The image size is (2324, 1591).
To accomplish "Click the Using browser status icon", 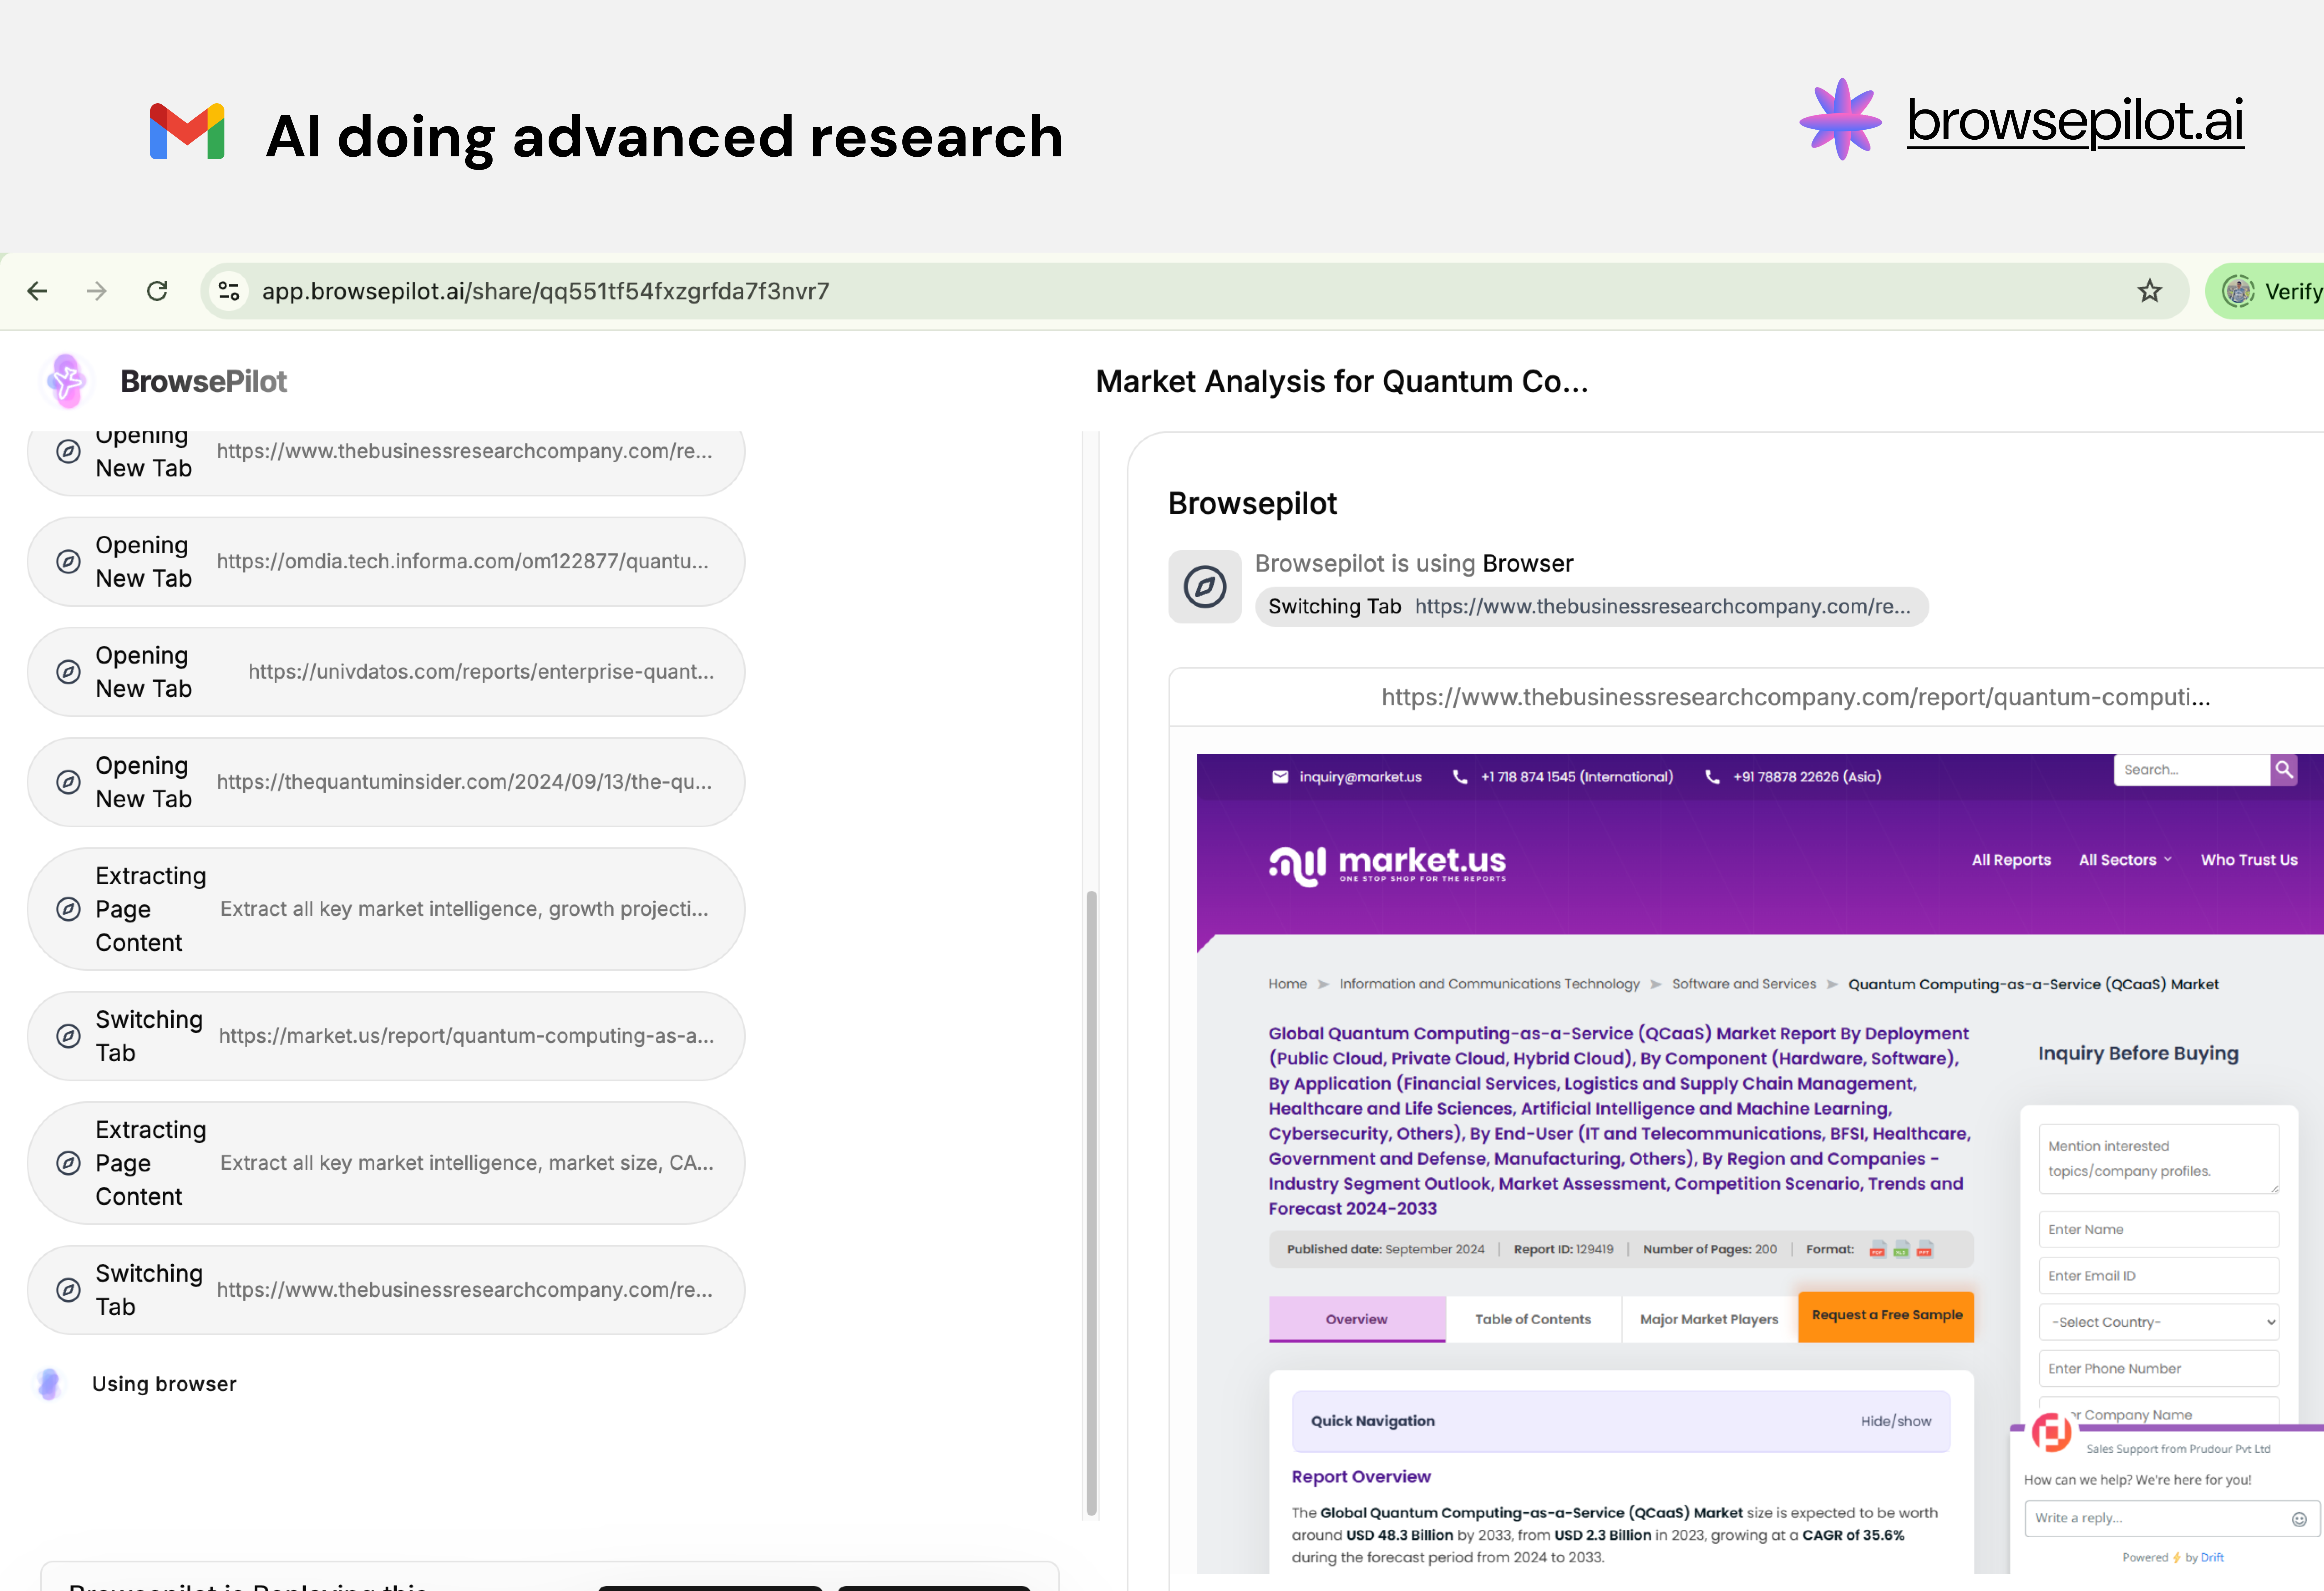I will [x=49, y=1384].
